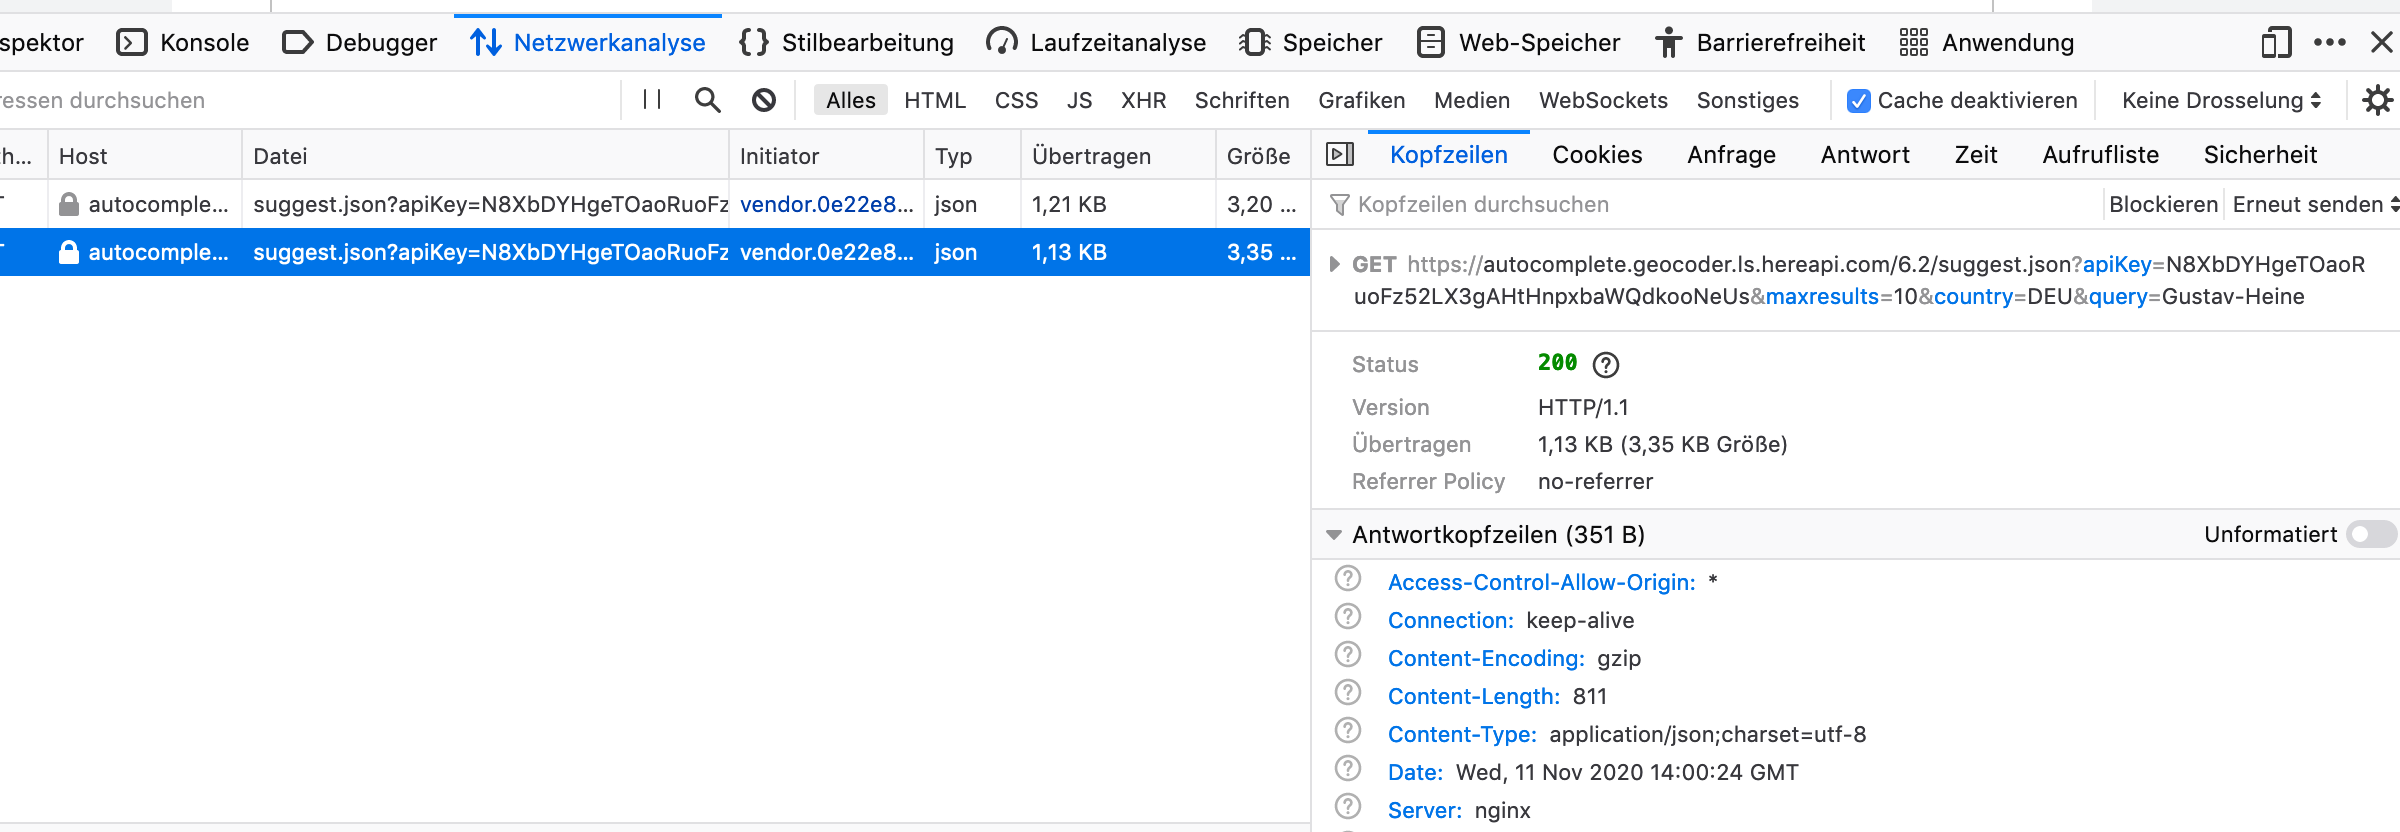Open network settings gear icon
2400x832 pixels.
(2377, 100)
